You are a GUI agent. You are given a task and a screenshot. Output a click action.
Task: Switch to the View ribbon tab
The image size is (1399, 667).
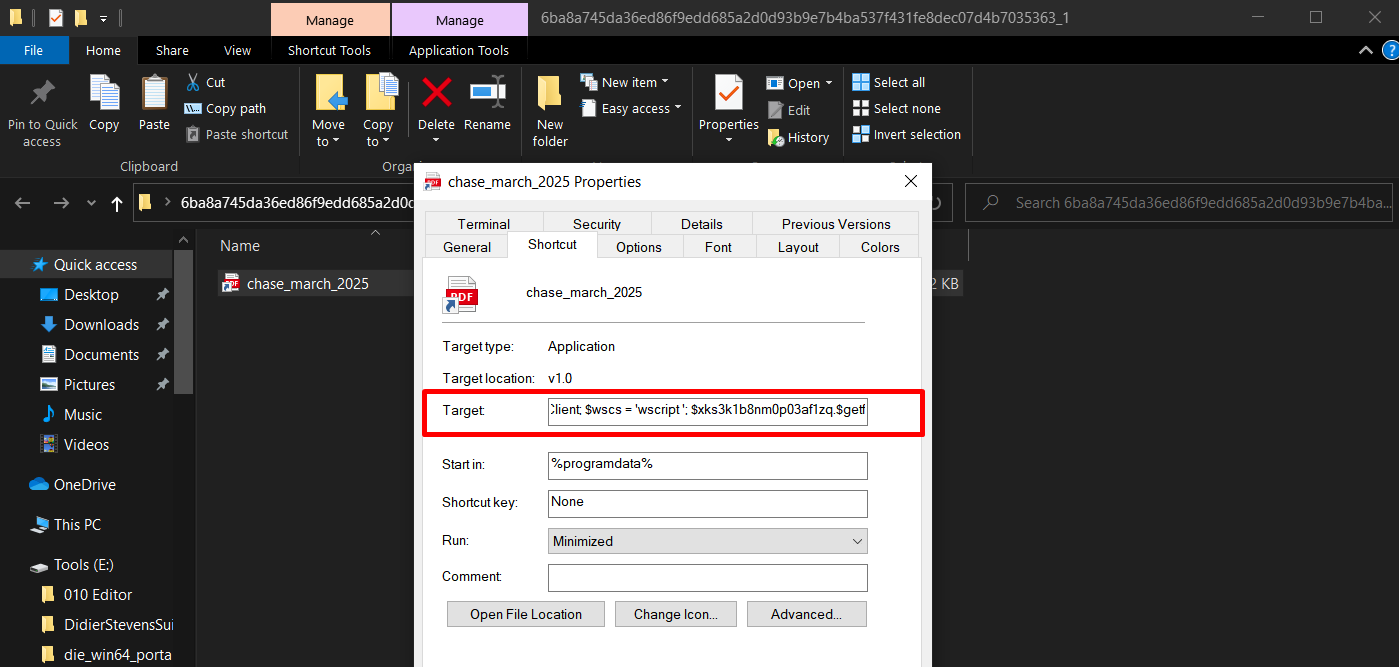(x=238, y=50)
